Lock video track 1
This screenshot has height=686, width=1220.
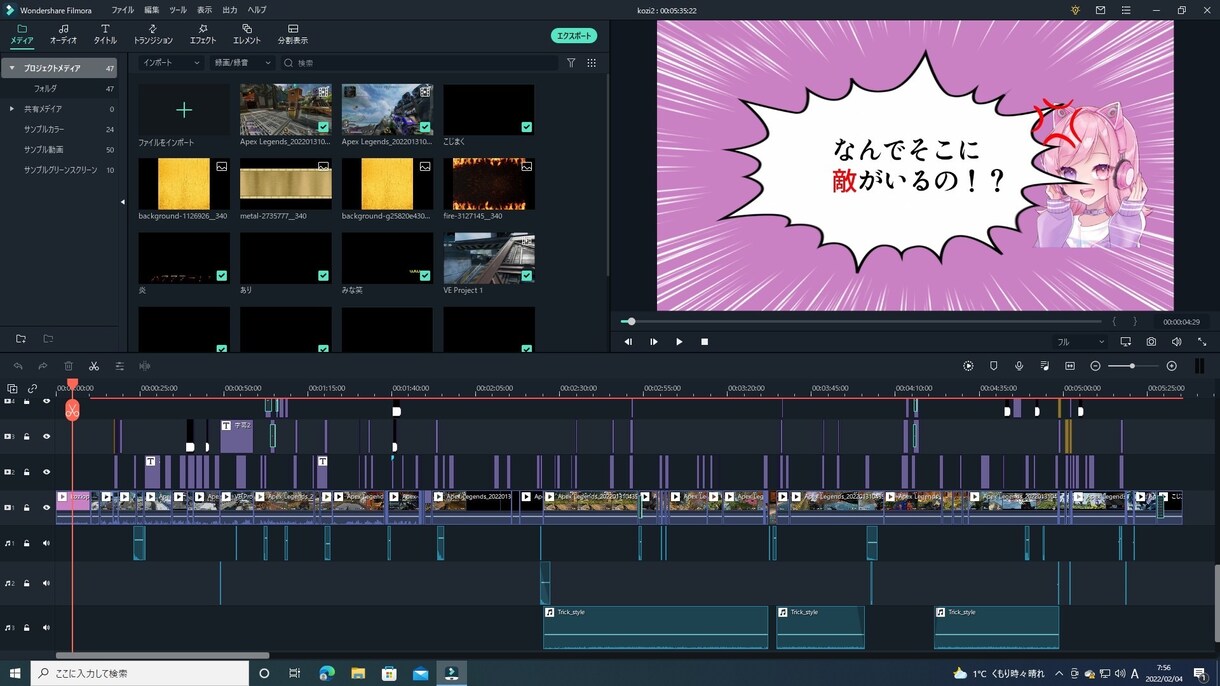(27, 507)
